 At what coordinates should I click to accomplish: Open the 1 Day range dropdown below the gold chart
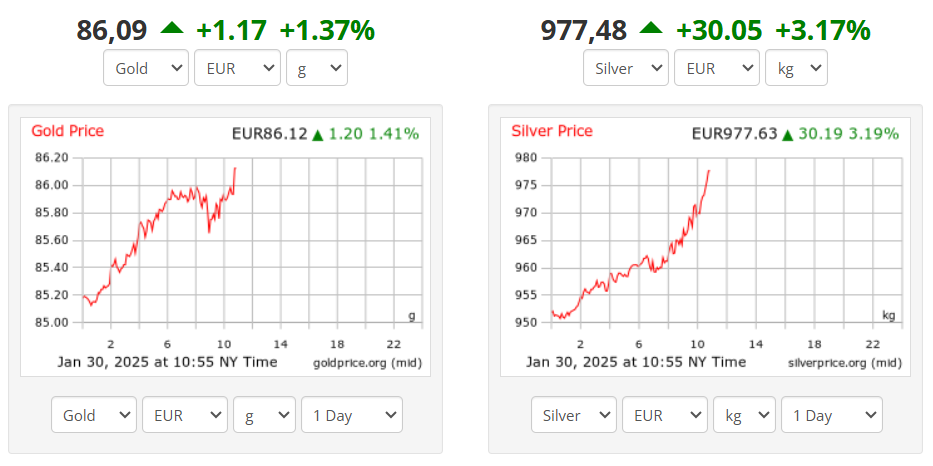(351, 415)
